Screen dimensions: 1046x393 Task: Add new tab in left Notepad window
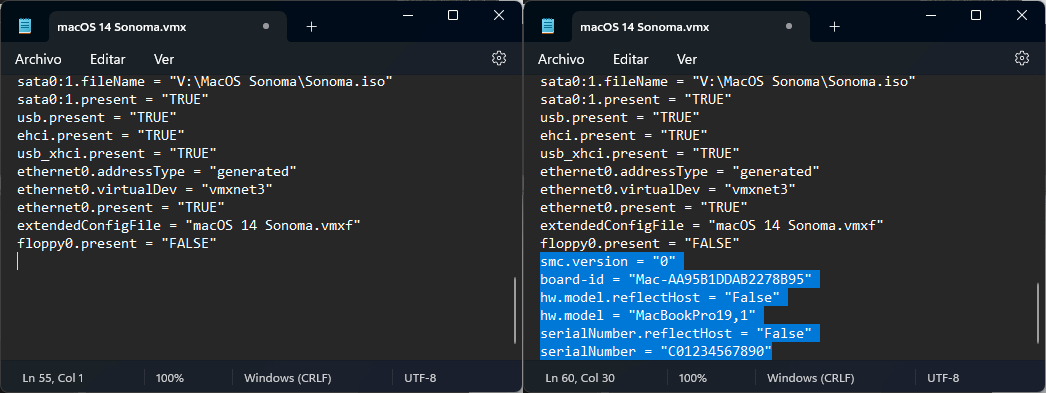coord(312,27)
